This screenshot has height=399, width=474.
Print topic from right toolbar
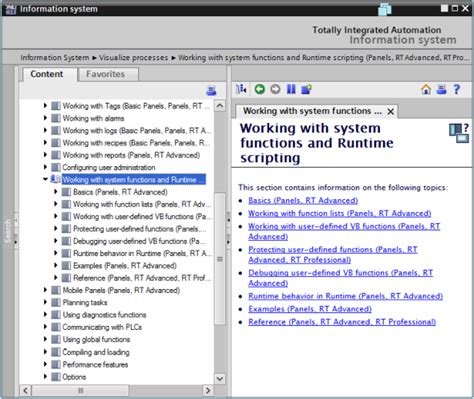point(441,89)
